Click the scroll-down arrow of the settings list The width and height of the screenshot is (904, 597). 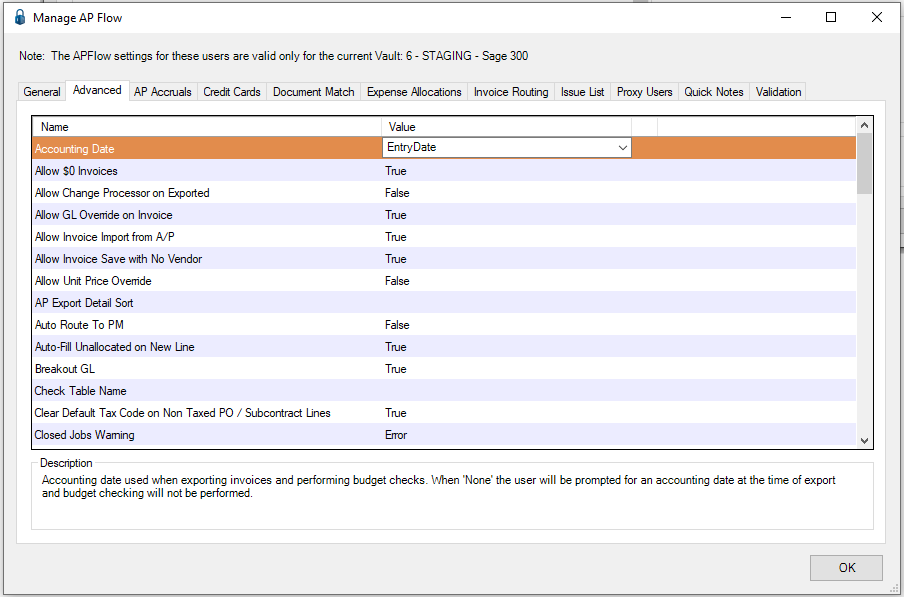(864, 441)
